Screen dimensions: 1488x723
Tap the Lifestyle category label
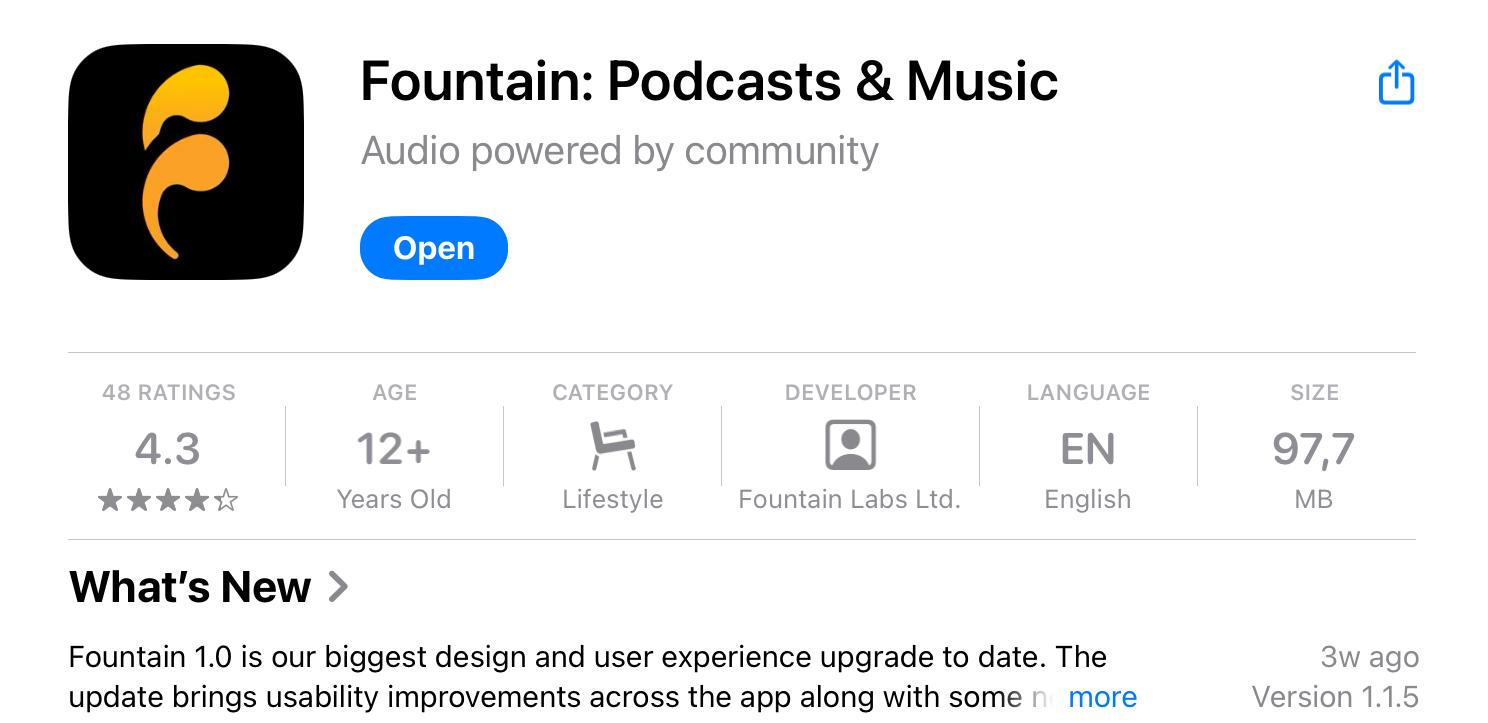coord(612,499)
